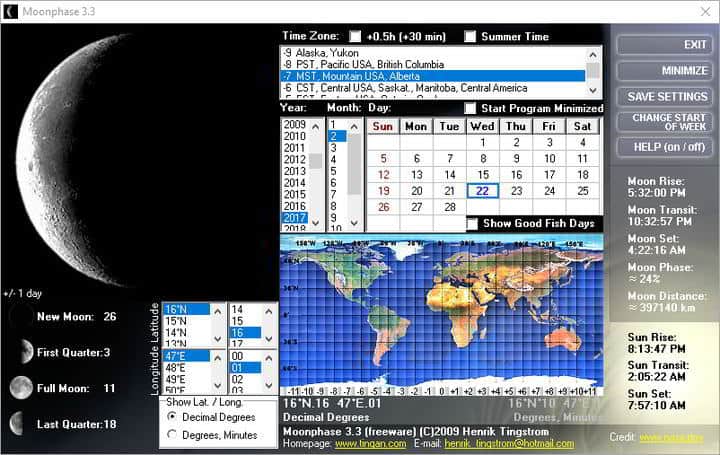Select Degrees, Minutes radio button
This screenshot has width=720, height=455.
pyautogui.click(x=172, y=434)
